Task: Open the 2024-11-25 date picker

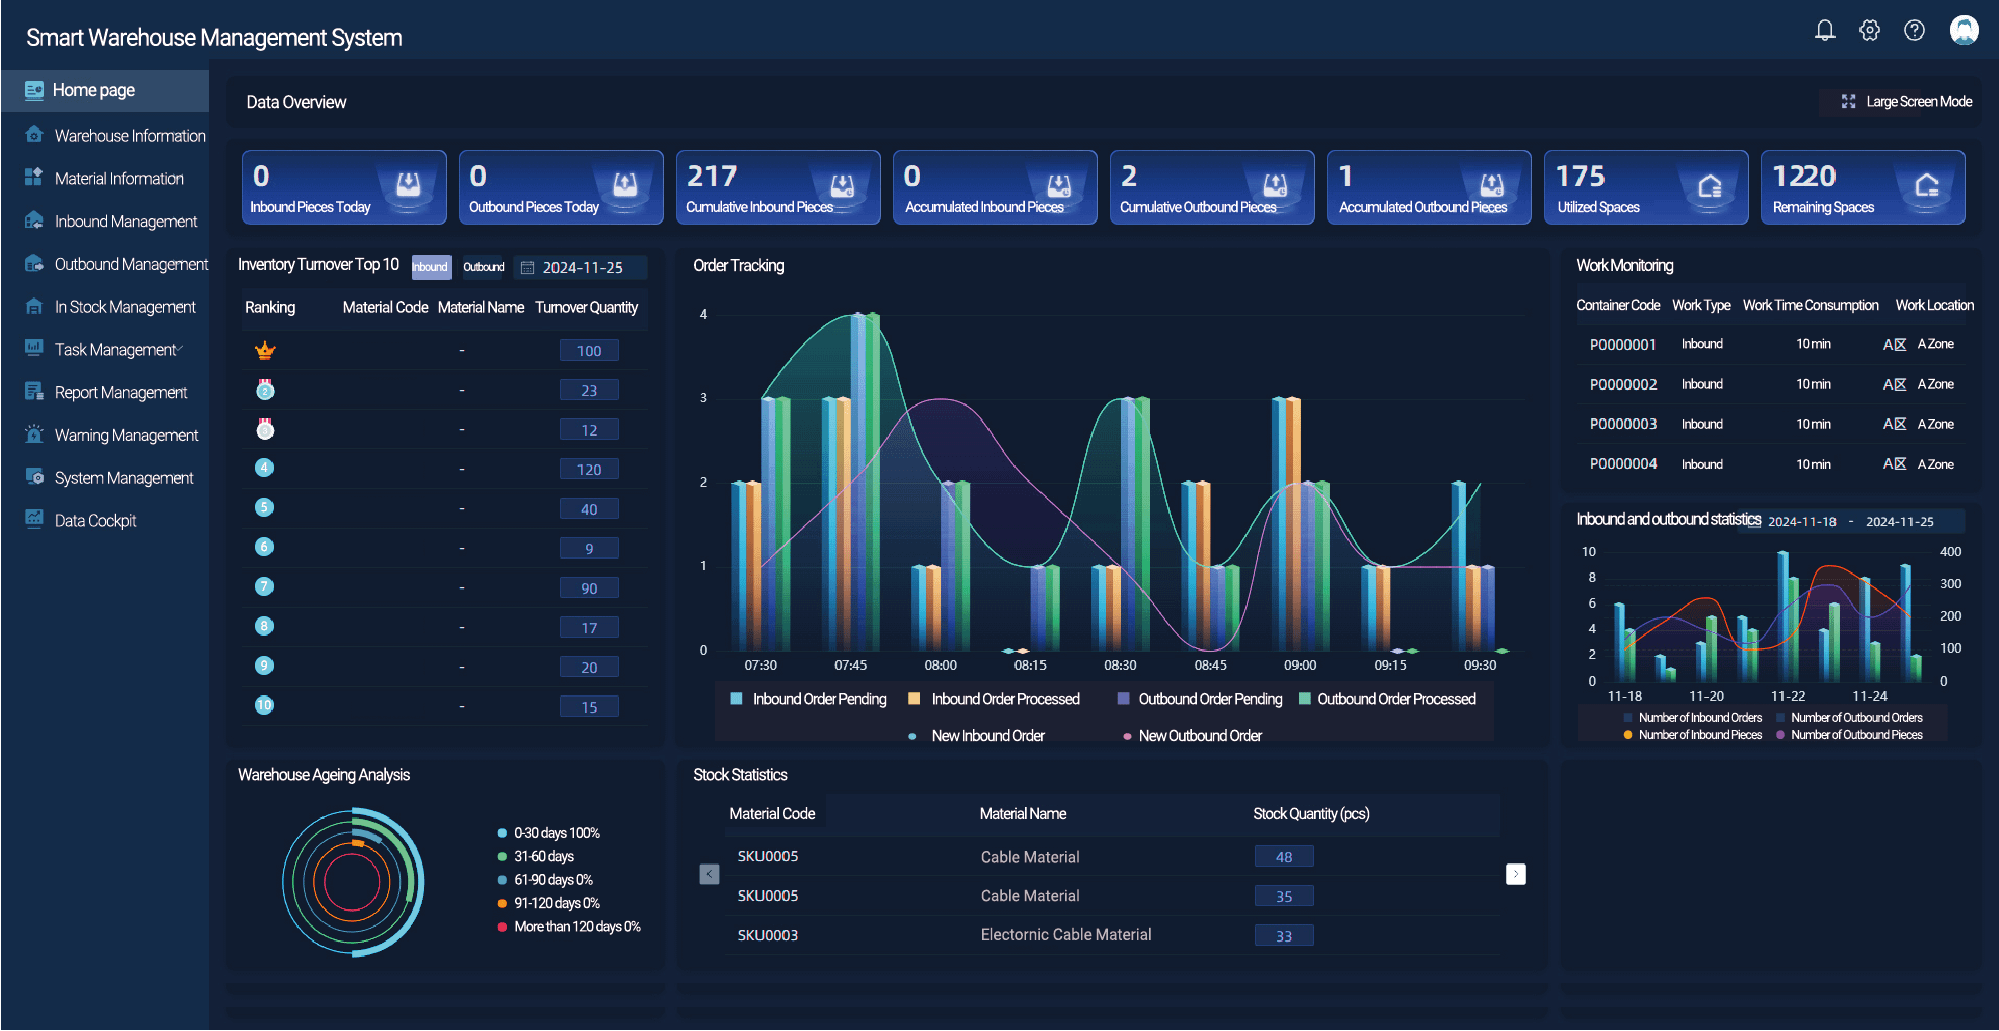Action: [x=581, y=268]
